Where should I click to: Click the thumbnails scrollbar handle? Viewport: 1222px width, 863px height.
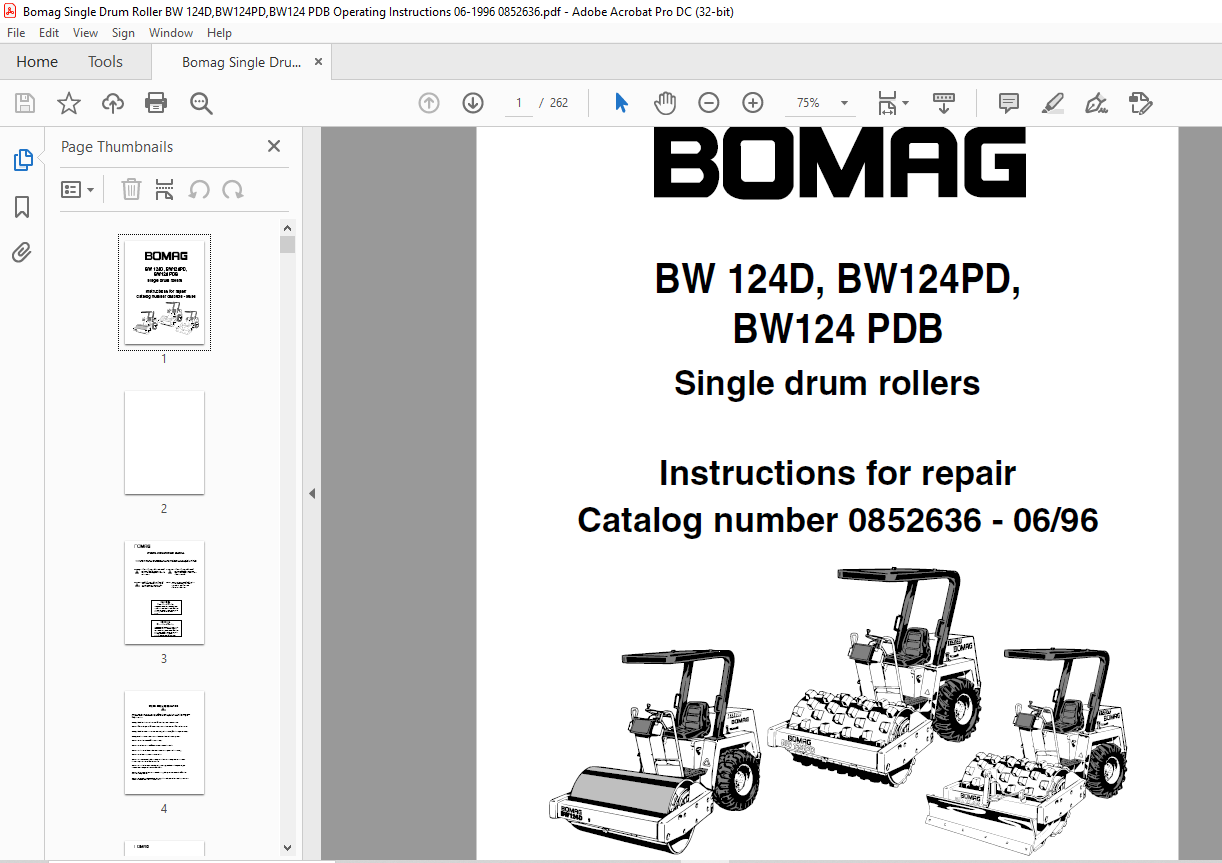(x=288, y=245)
